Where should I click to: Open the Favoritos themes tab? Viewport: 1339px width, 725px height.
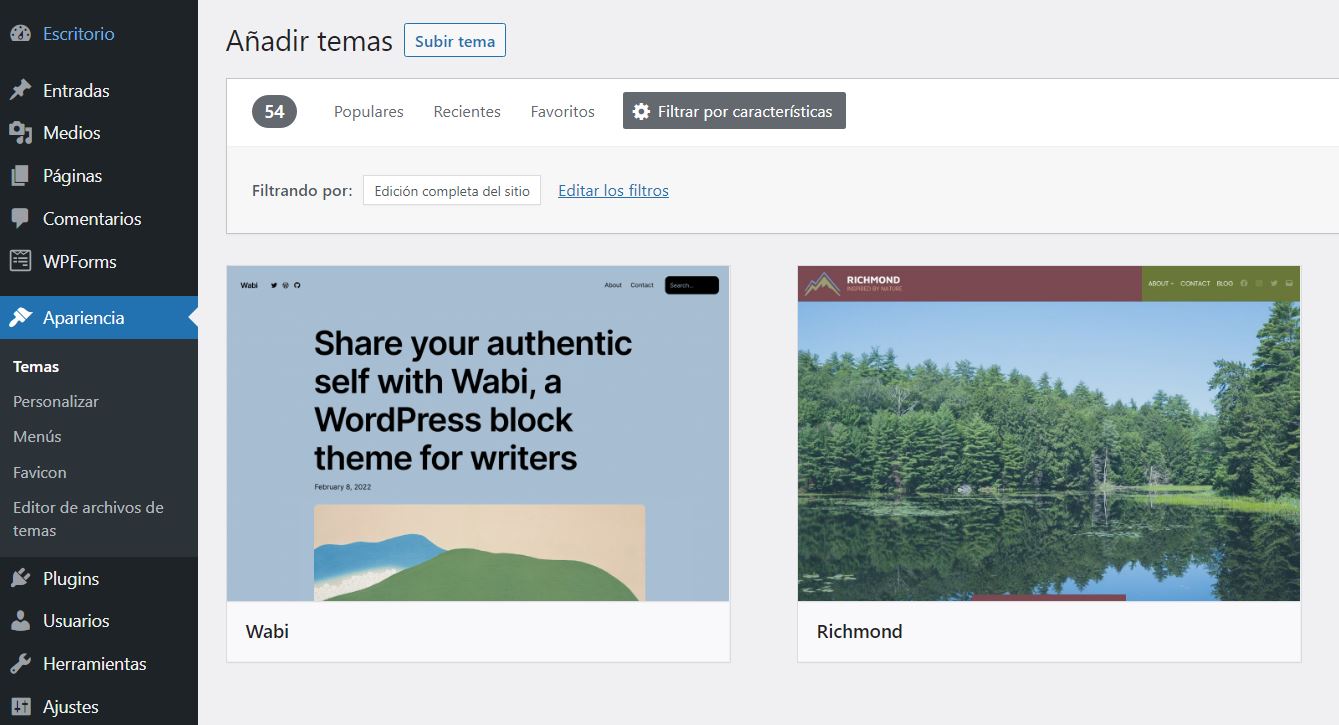[562, 112]
